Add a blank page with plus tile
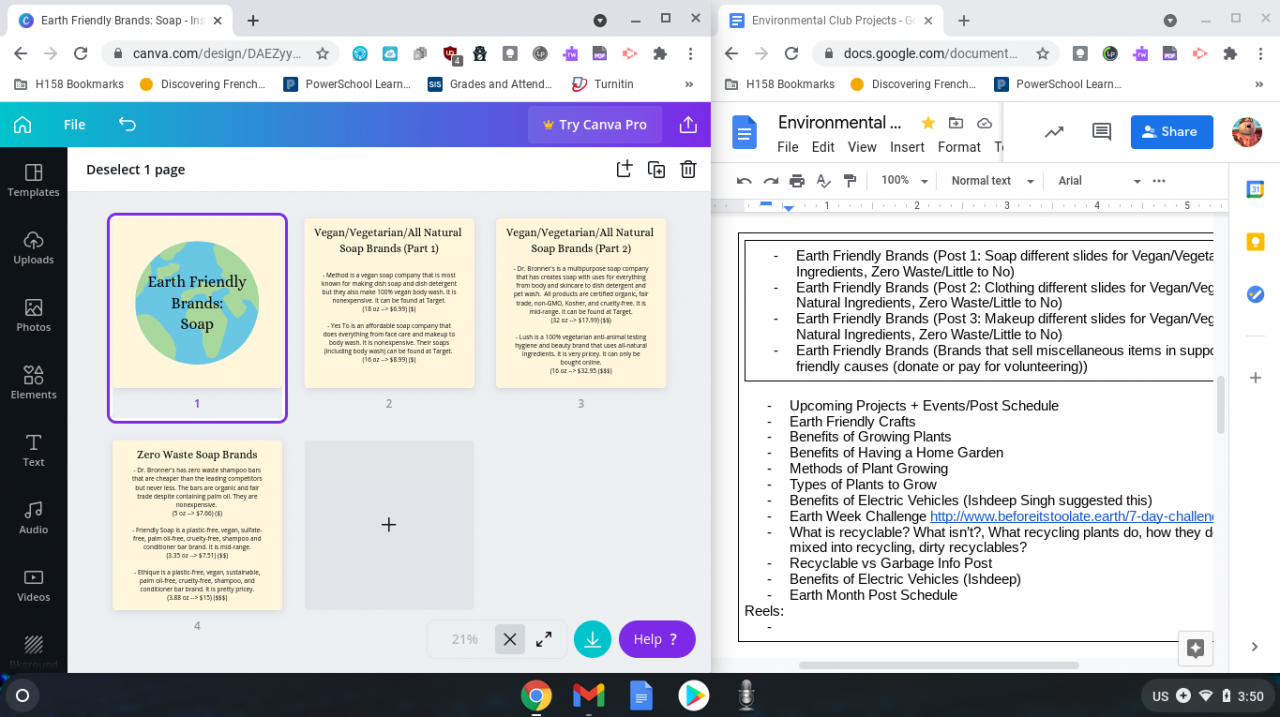The image size is (1280, 717). point(389,525)
